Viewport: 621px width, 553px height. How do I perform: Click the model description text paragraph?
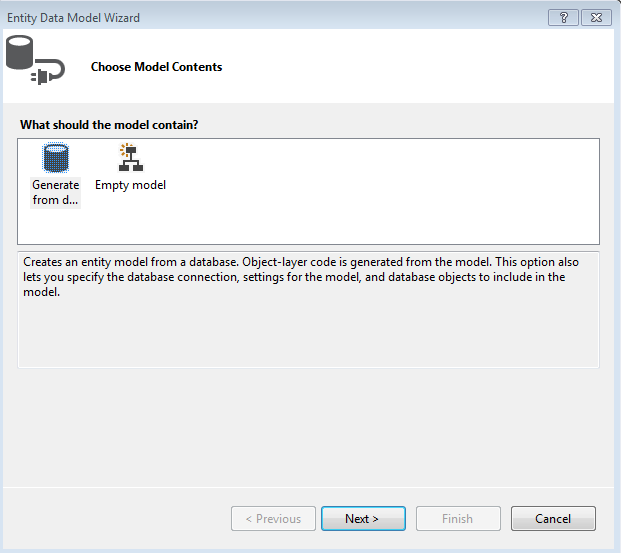click(x=300, y=277)
